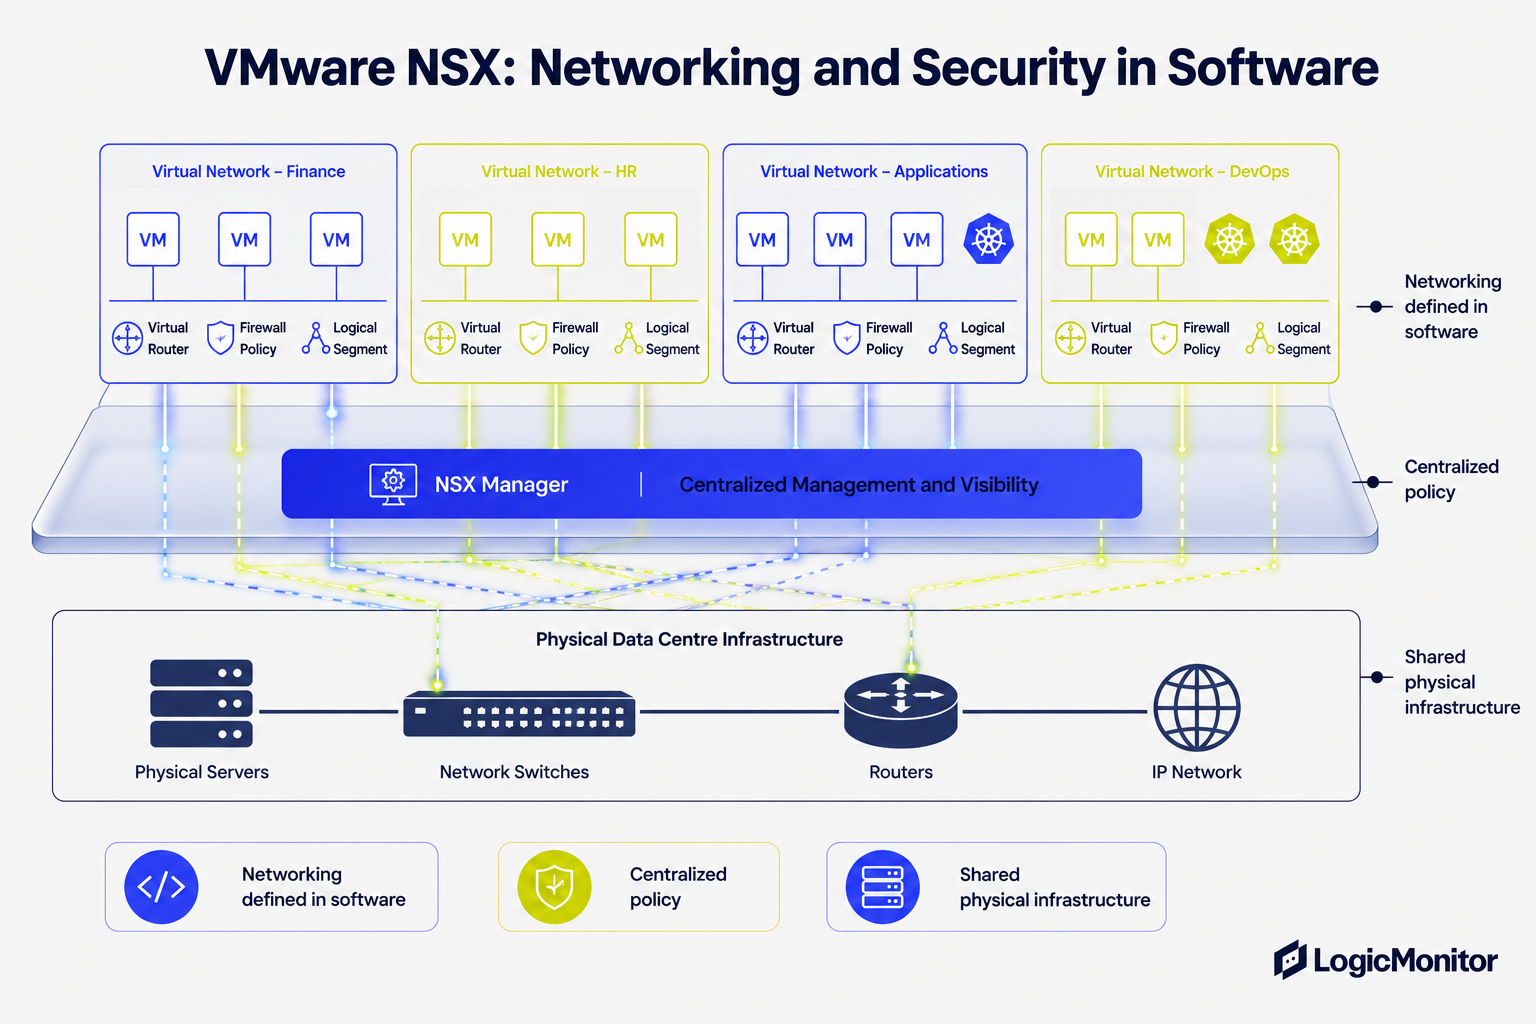Click the Virtual Router icon in DevOps network

[x=1070, y=338]
